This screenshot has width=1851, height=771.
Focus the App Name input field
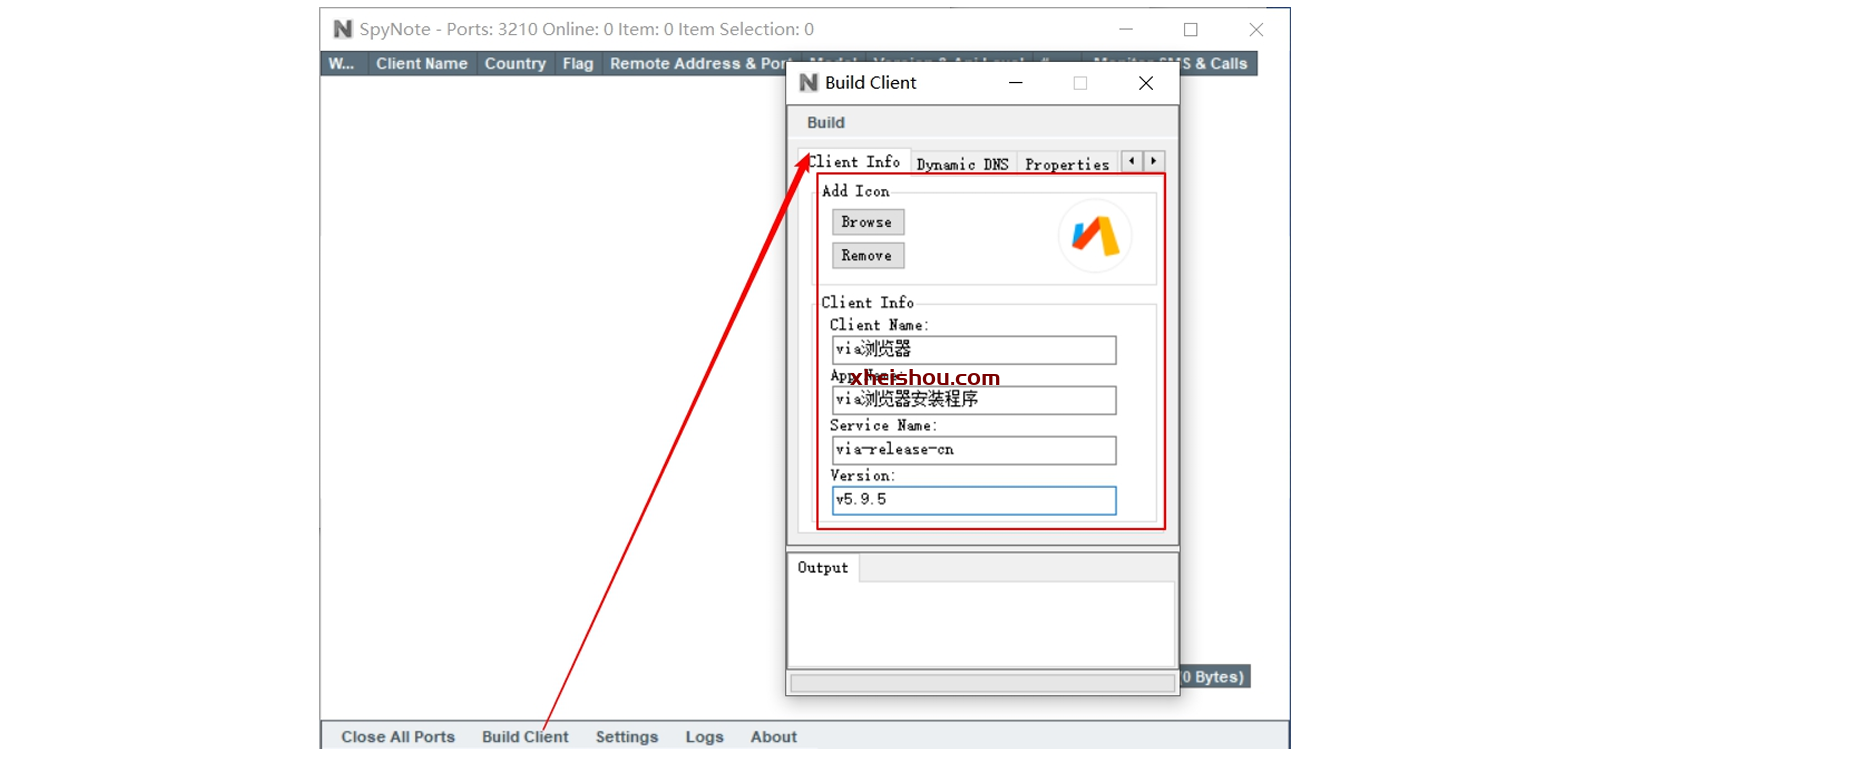point(974,400)
